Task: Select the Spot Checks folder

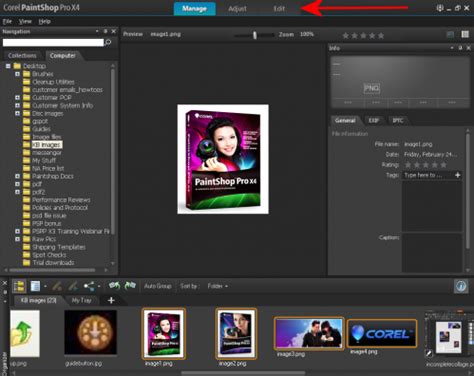Action: pos(49,255)
